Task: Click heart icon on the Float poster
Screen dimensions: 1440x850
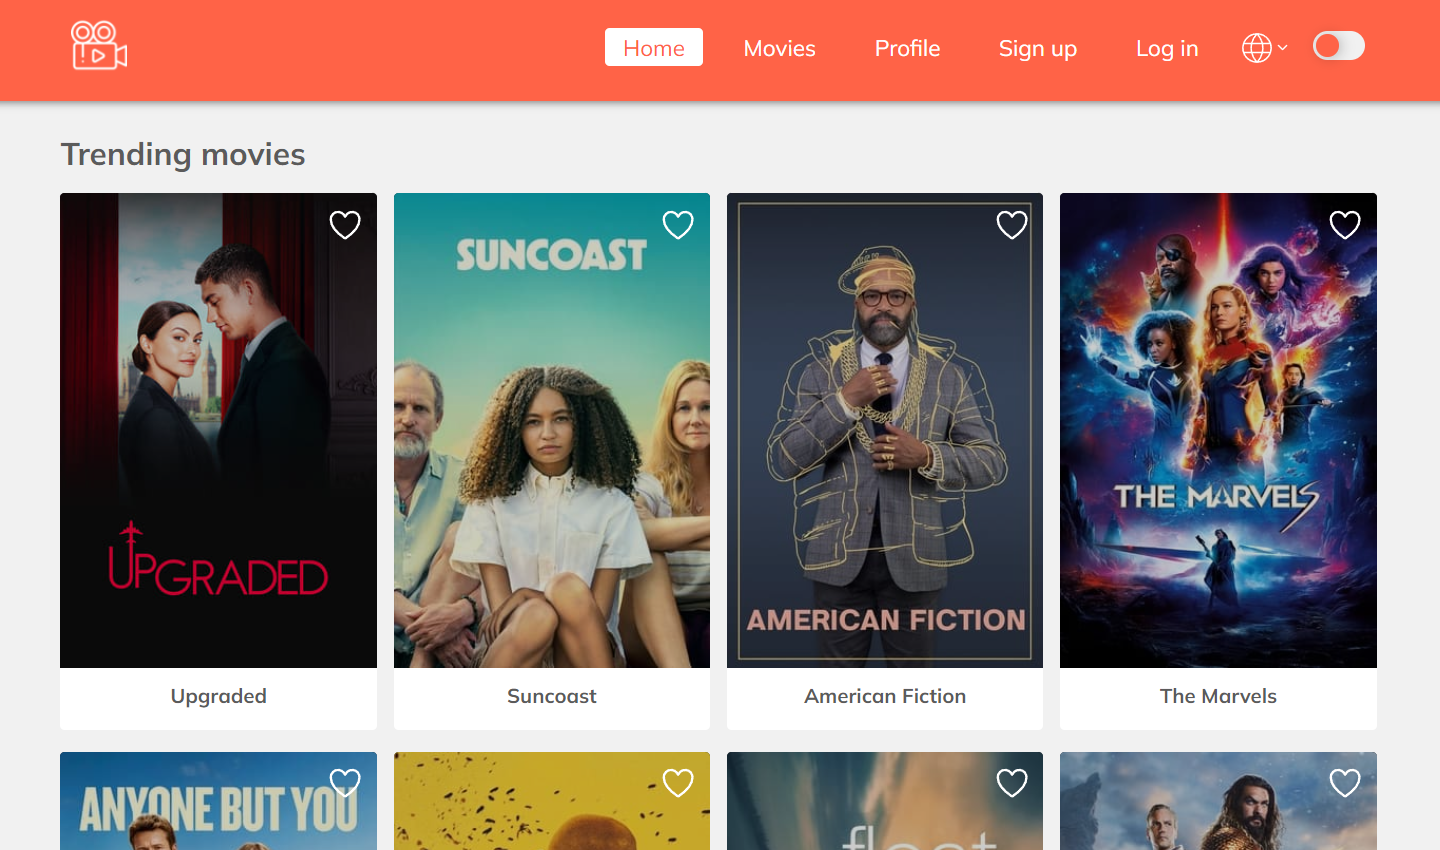Action: (1012, 783)
